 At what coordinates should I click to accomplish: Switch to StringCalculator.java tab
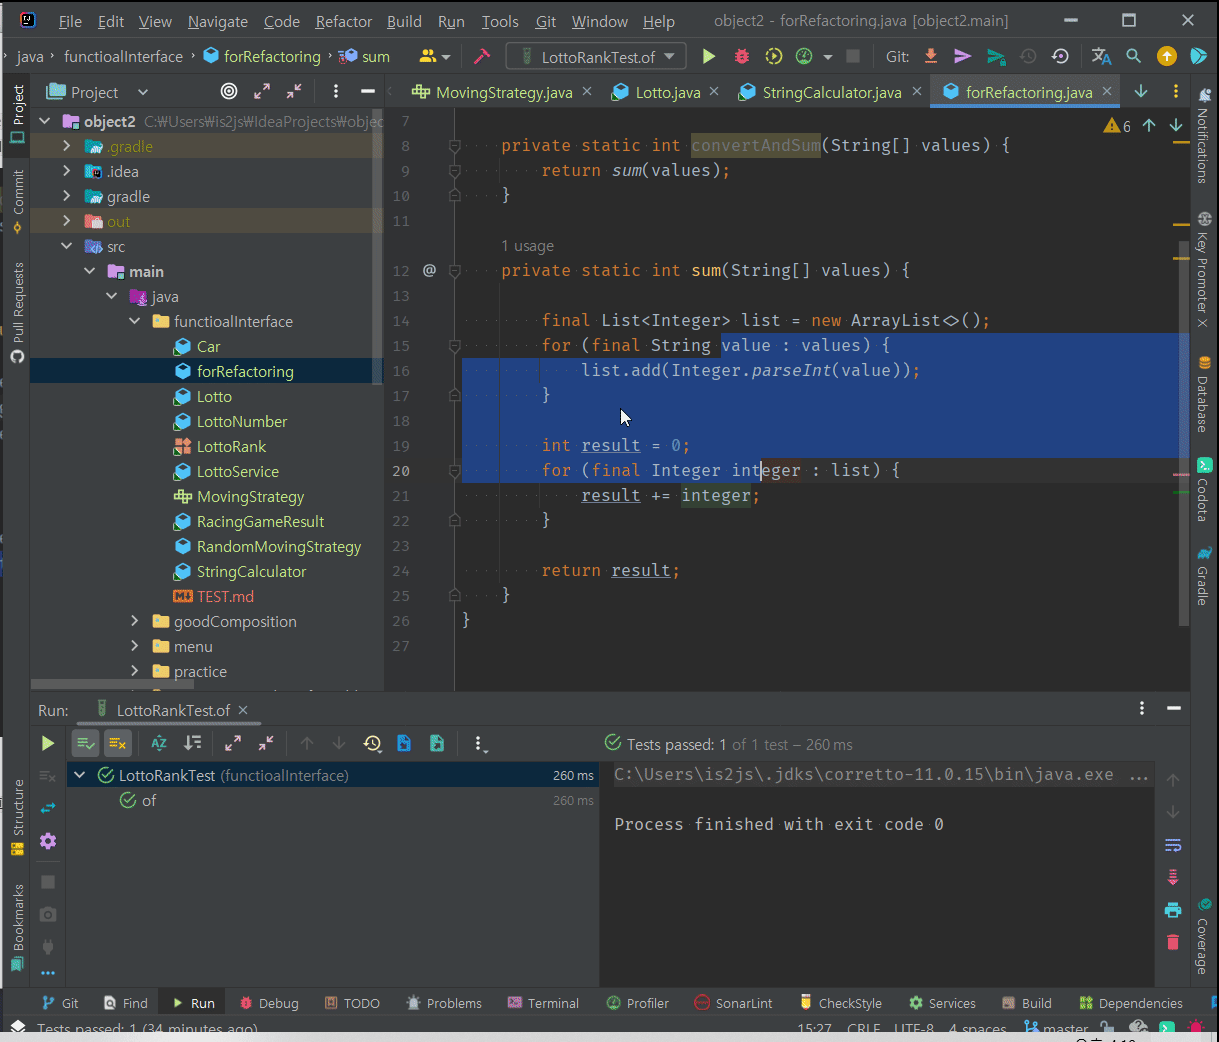(831, 92)
